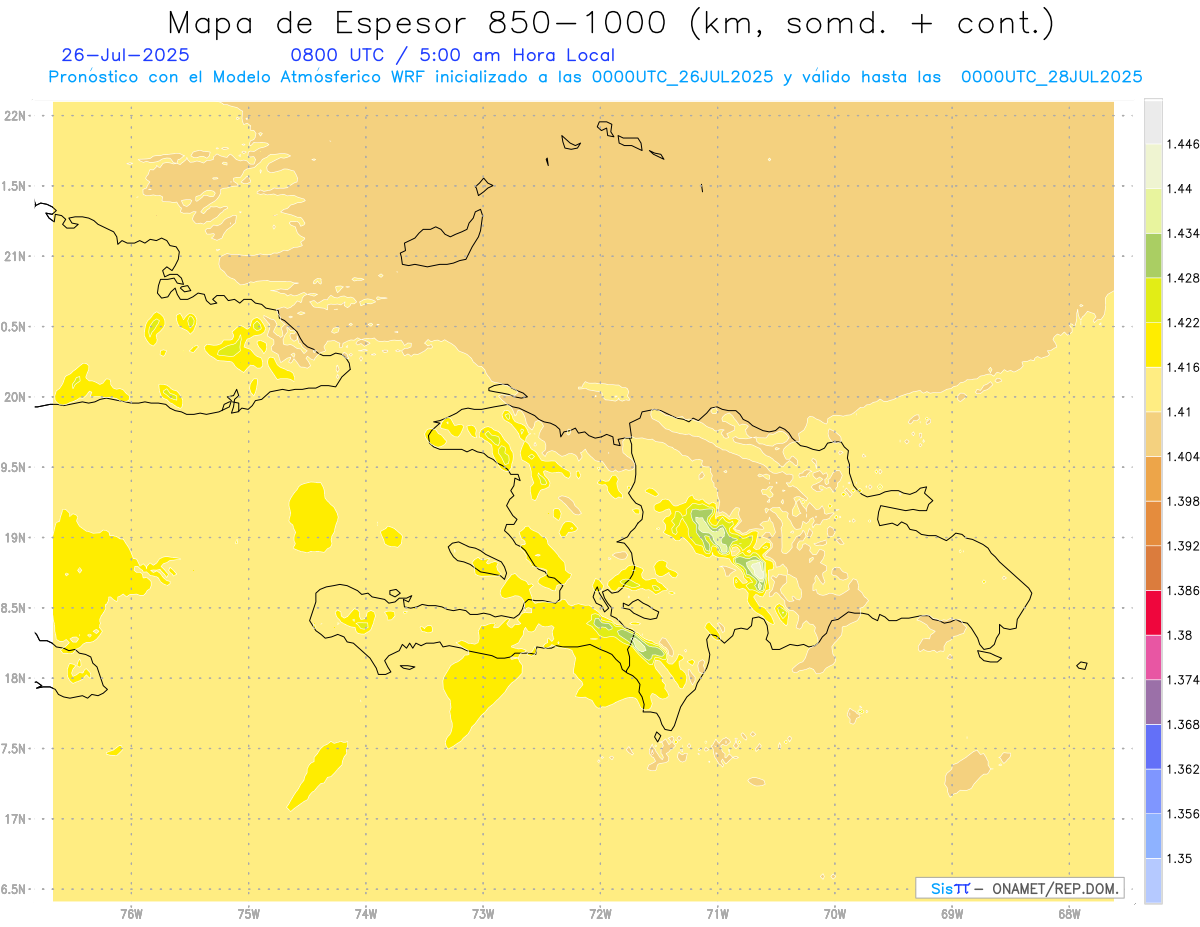The image size is (1200, 927).
Task: Click the 19N latitude axis label
Action: pyautogui.click(x=16, y=538)
